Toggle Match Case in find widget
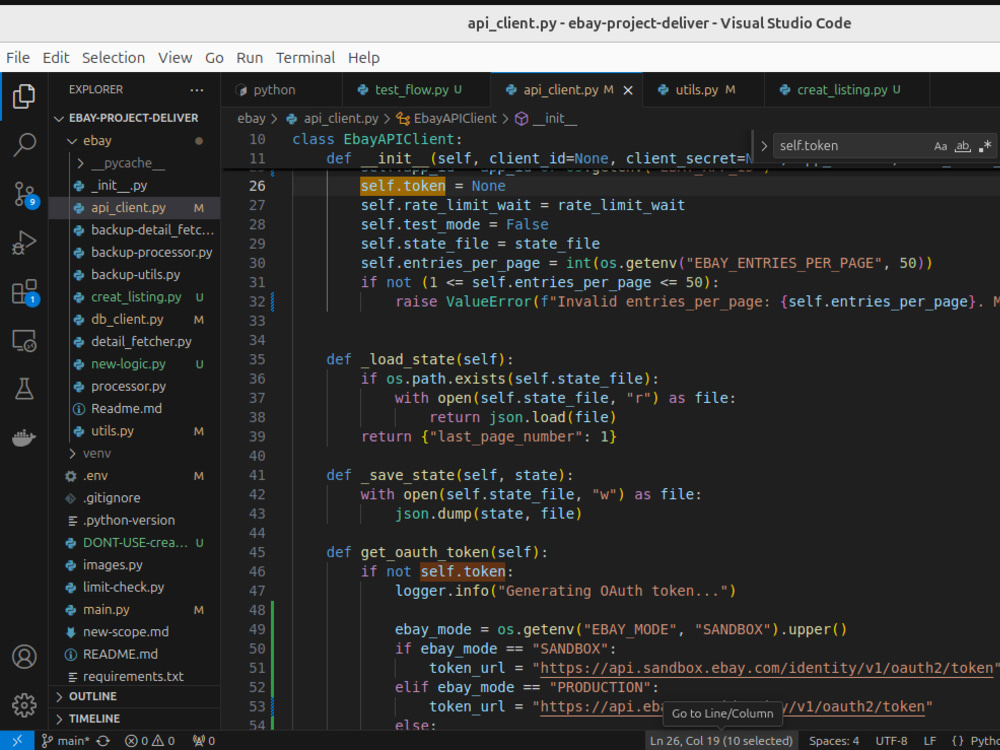The image size is (1000, 750). tap(940, 146)
